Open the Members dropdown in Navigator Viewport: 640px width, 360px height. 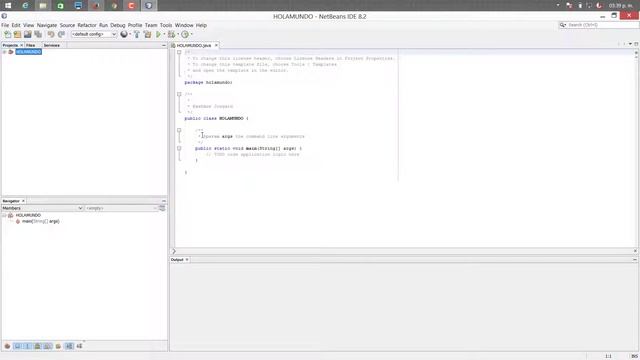(42, 208)
